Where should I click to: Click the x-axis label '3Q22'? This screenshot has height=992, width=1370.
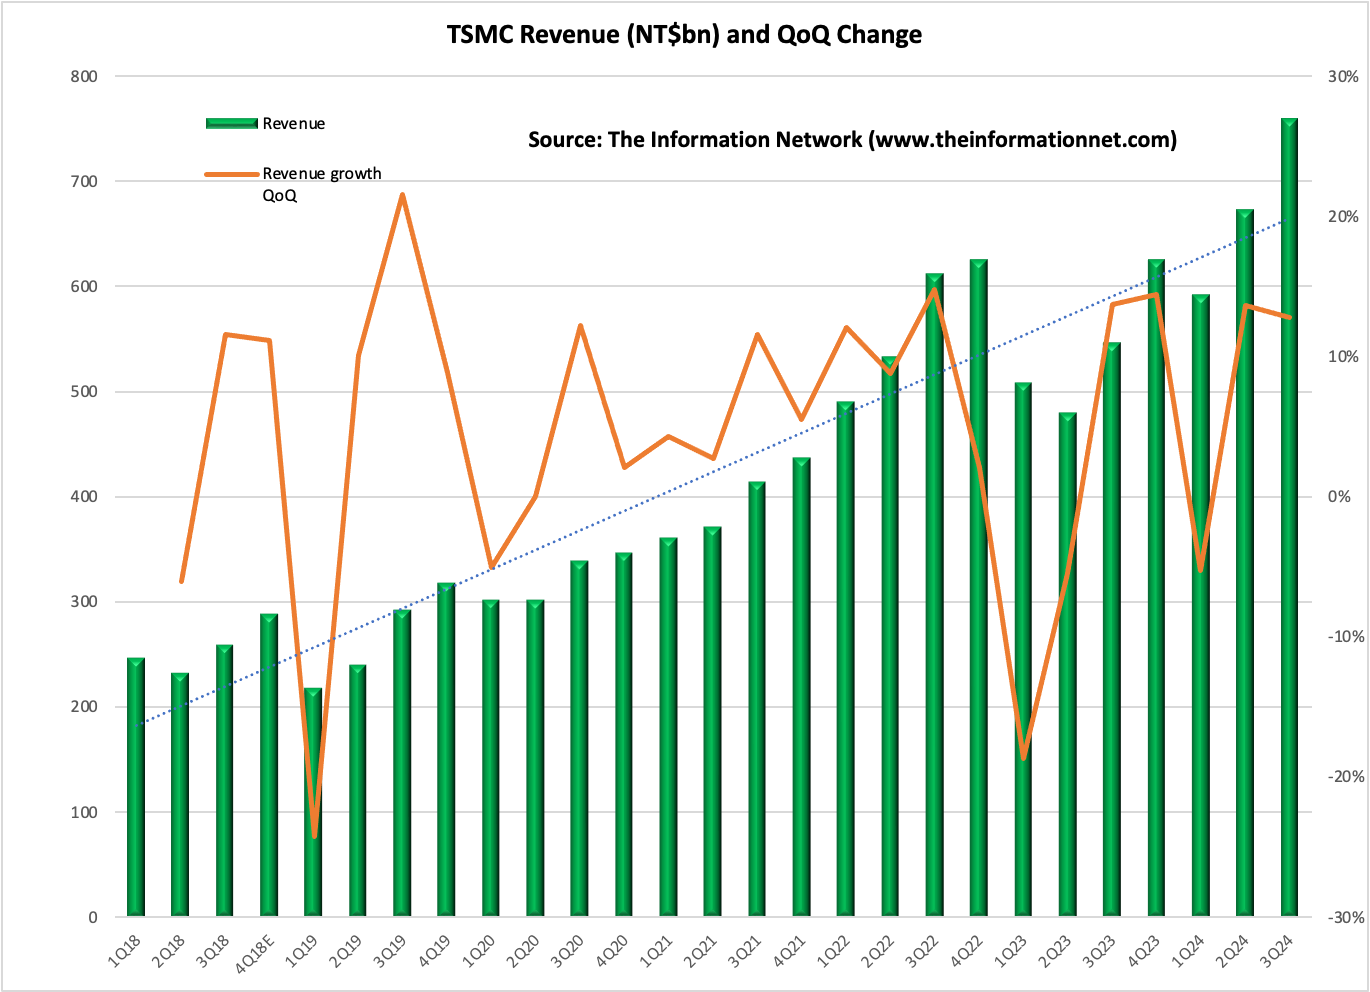click(921, 948)
